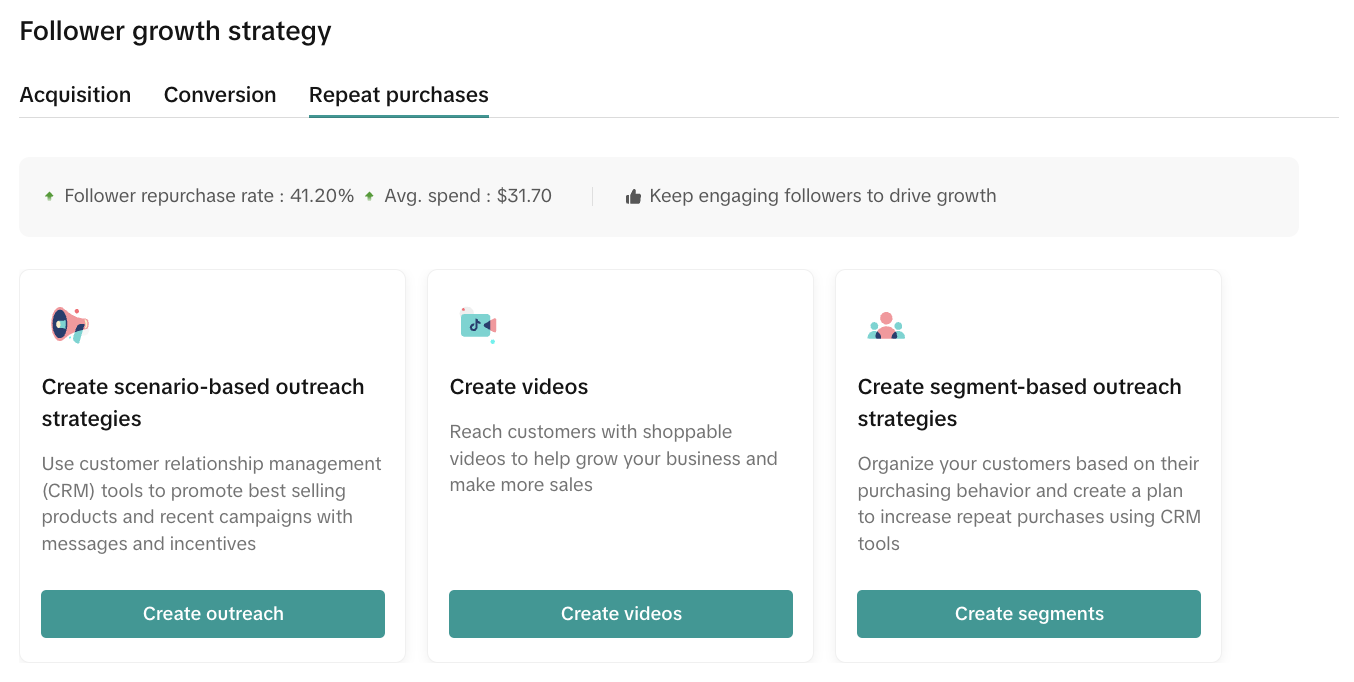1354x682 pixels.
Task: Click the green arrow beside Follower repurchase rate
Action: 49,197
